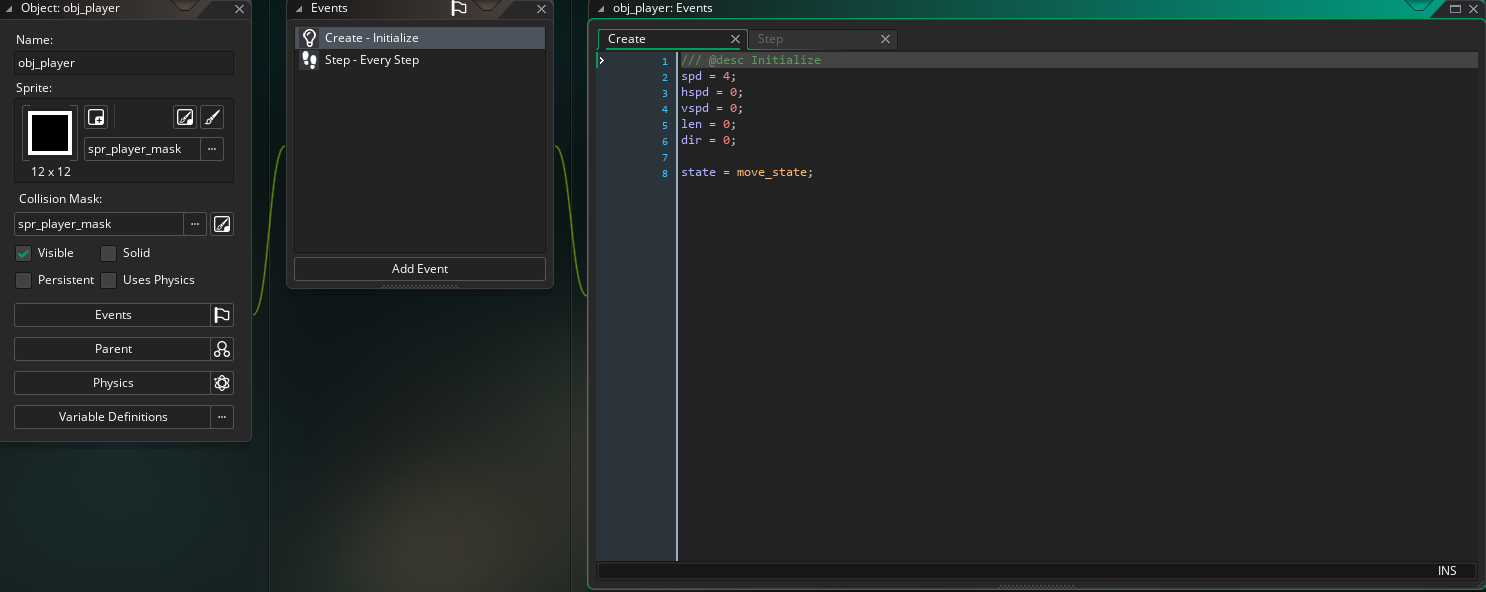1486x592 pixels.
Task: Close the Events panel
Action: coord(541,8)
